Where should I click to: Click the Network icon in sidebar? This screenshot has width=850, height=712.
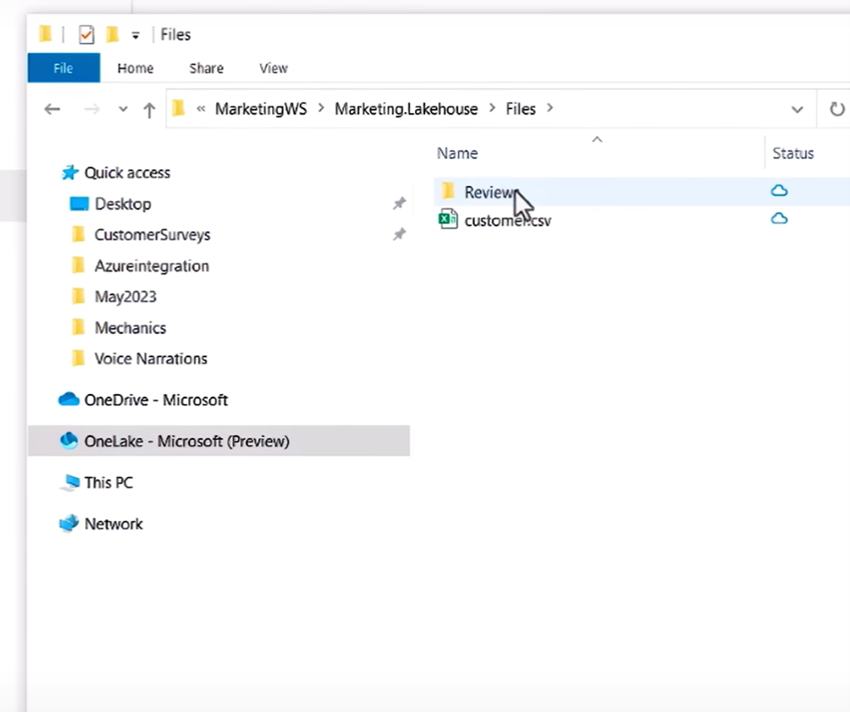pos(69,523)
